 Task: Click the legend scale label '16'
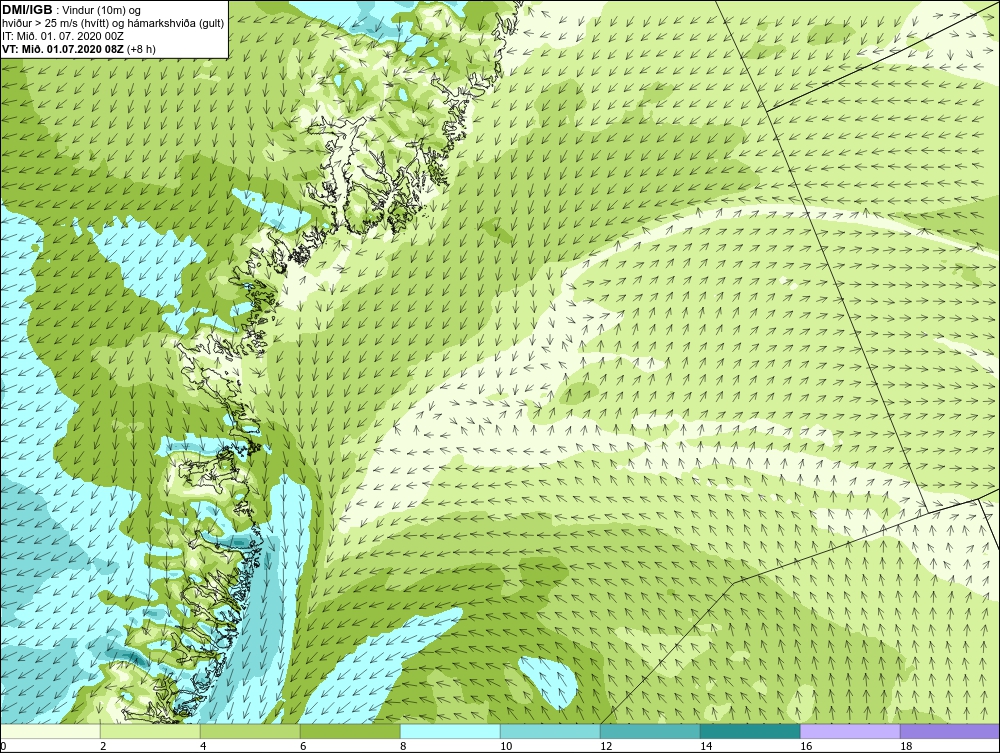click(x=805, y=746)
